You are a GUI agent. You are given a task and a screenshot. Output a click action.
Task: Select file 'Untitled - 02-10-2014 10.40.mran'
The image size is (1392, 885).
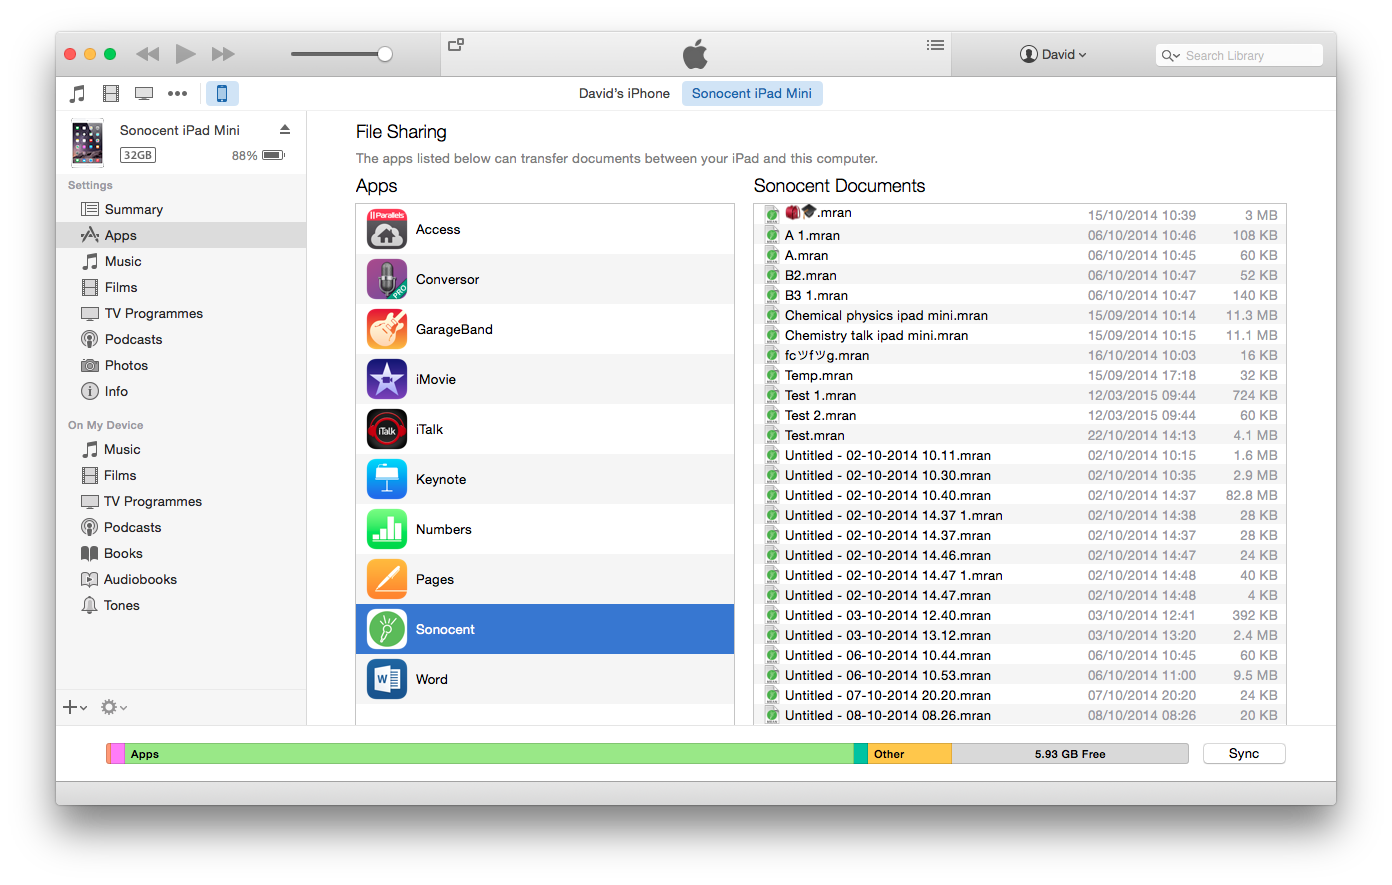(x=1020, y=495)
